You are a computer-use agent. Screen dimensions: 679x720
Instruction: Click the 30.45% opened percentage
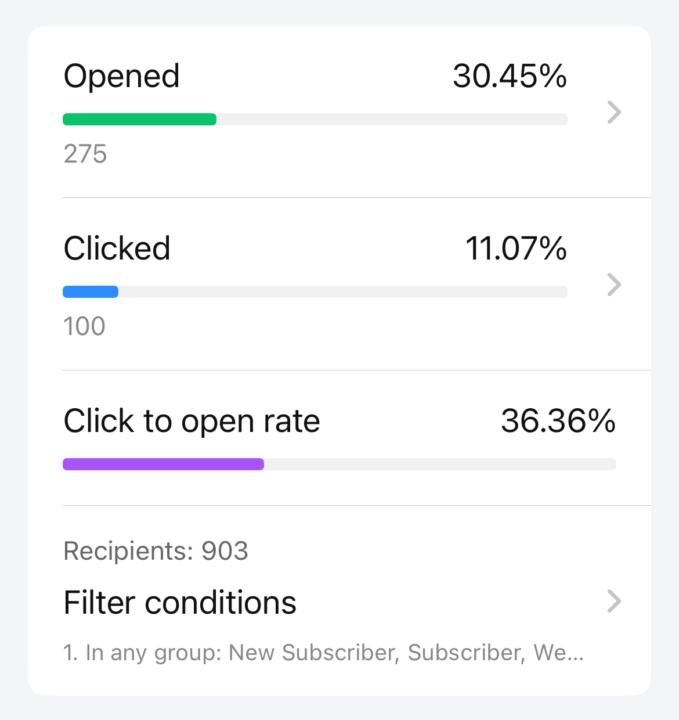(509, 76)
